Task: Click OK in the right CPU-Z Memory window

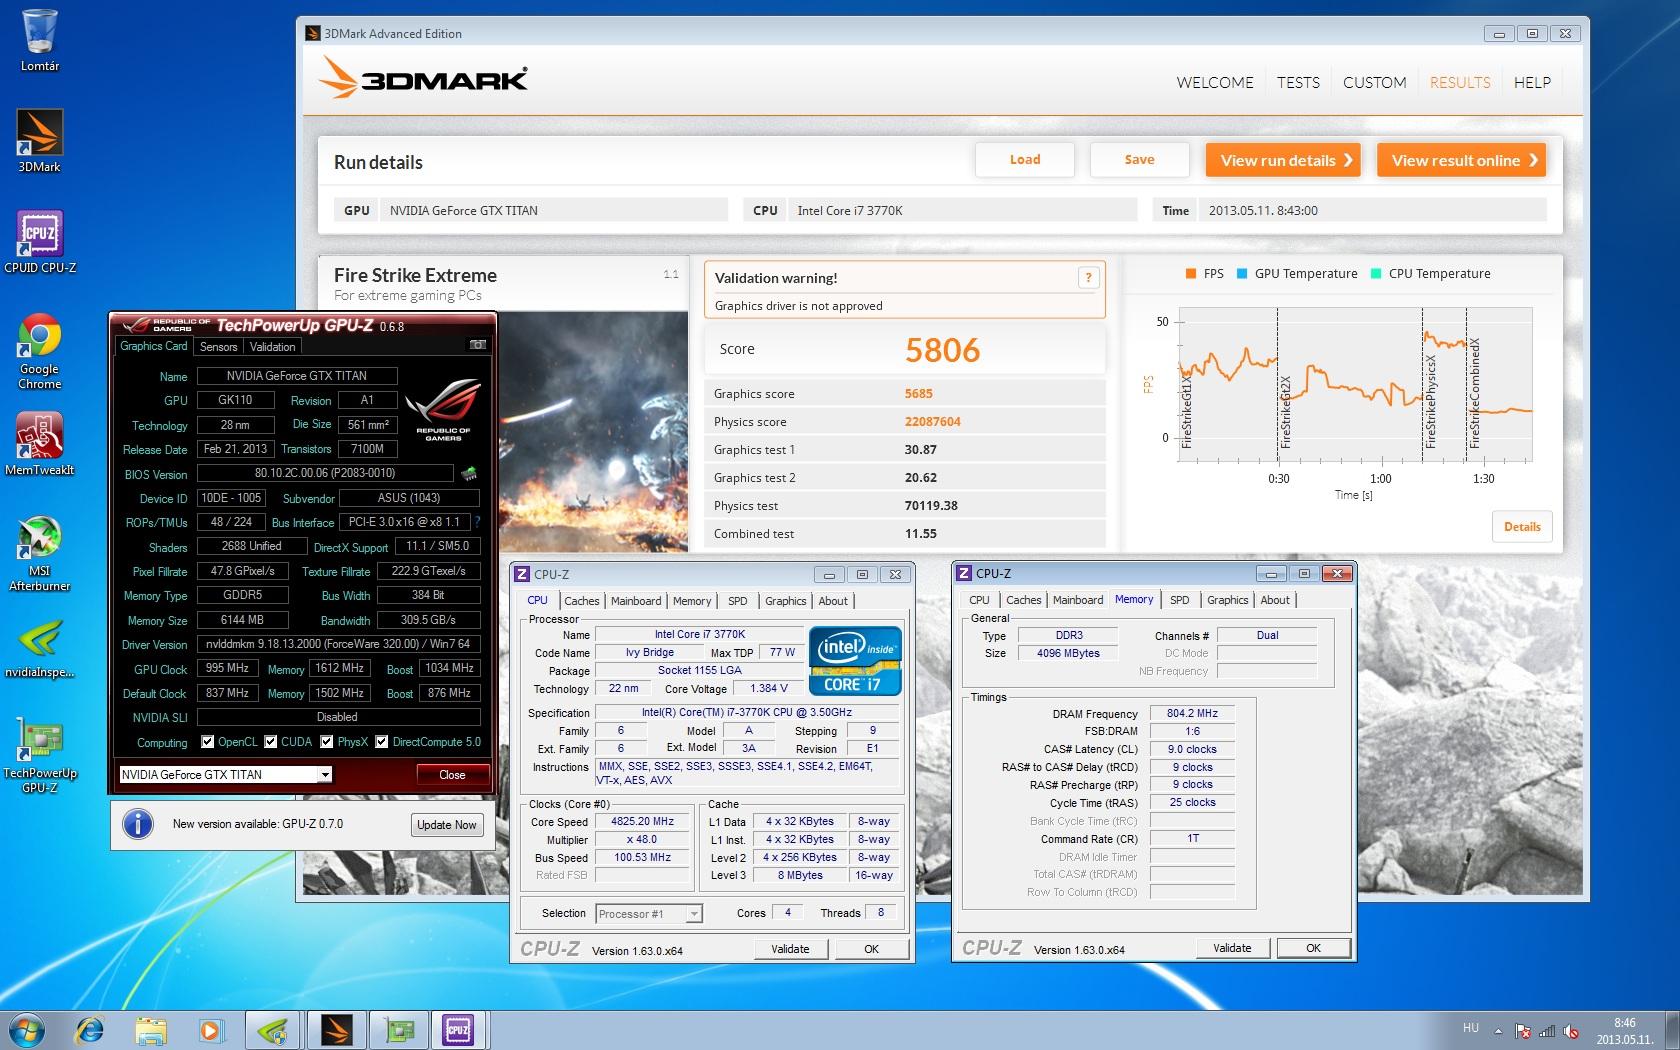Action: [1313, 948]
